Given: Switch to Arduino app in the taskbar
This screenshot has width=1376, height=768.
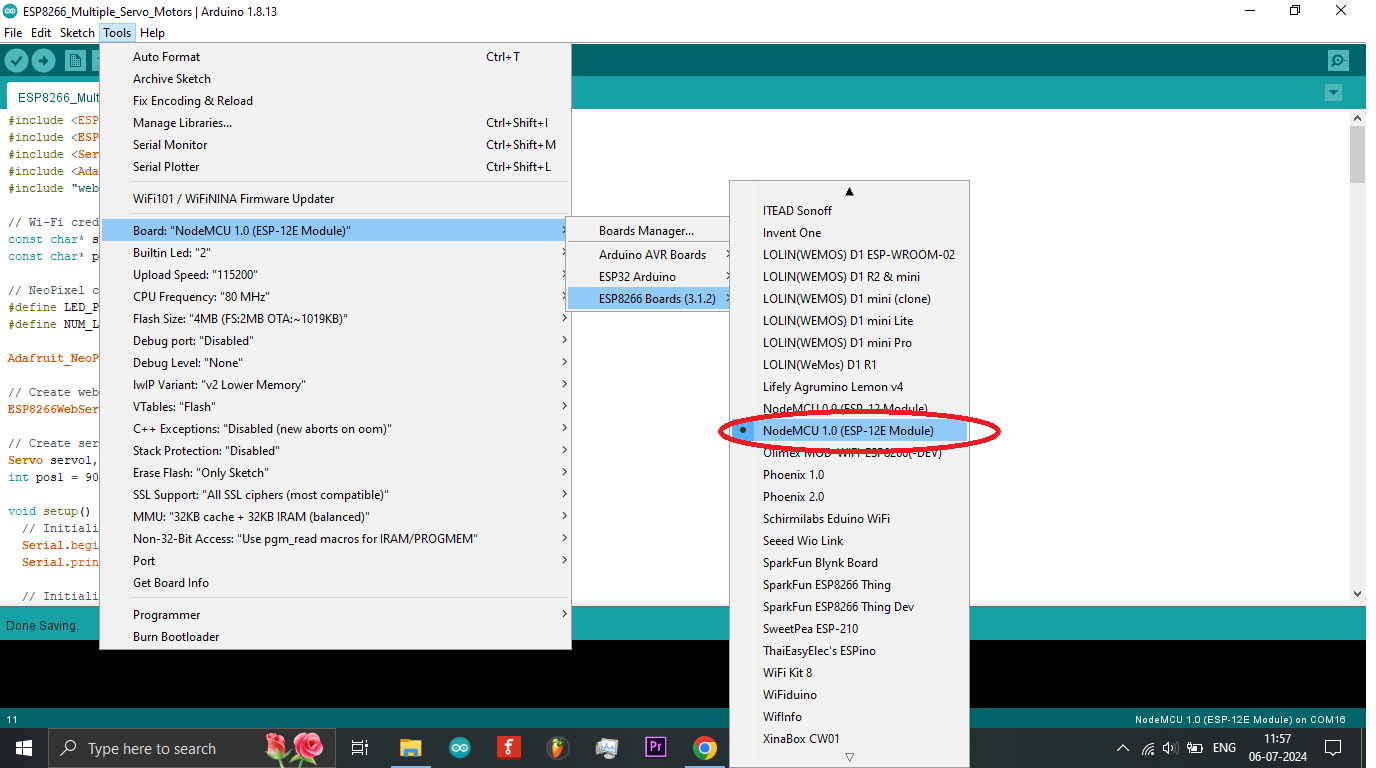Looking at the screenshot, I should point(459,748).
